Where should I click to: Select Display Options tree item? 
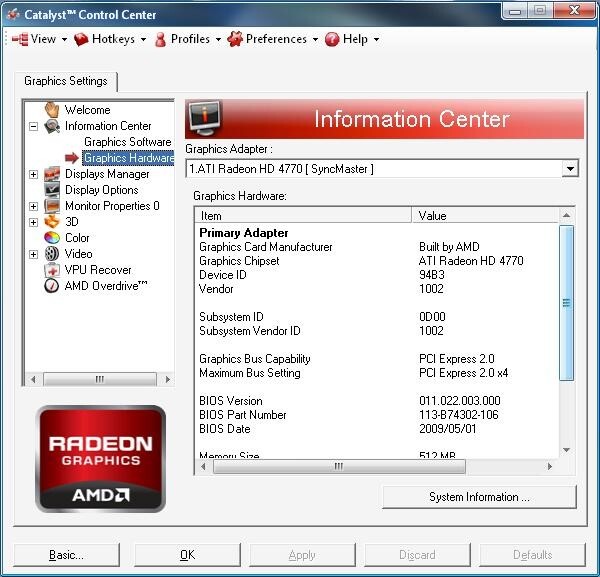click(x=102, y=190)
